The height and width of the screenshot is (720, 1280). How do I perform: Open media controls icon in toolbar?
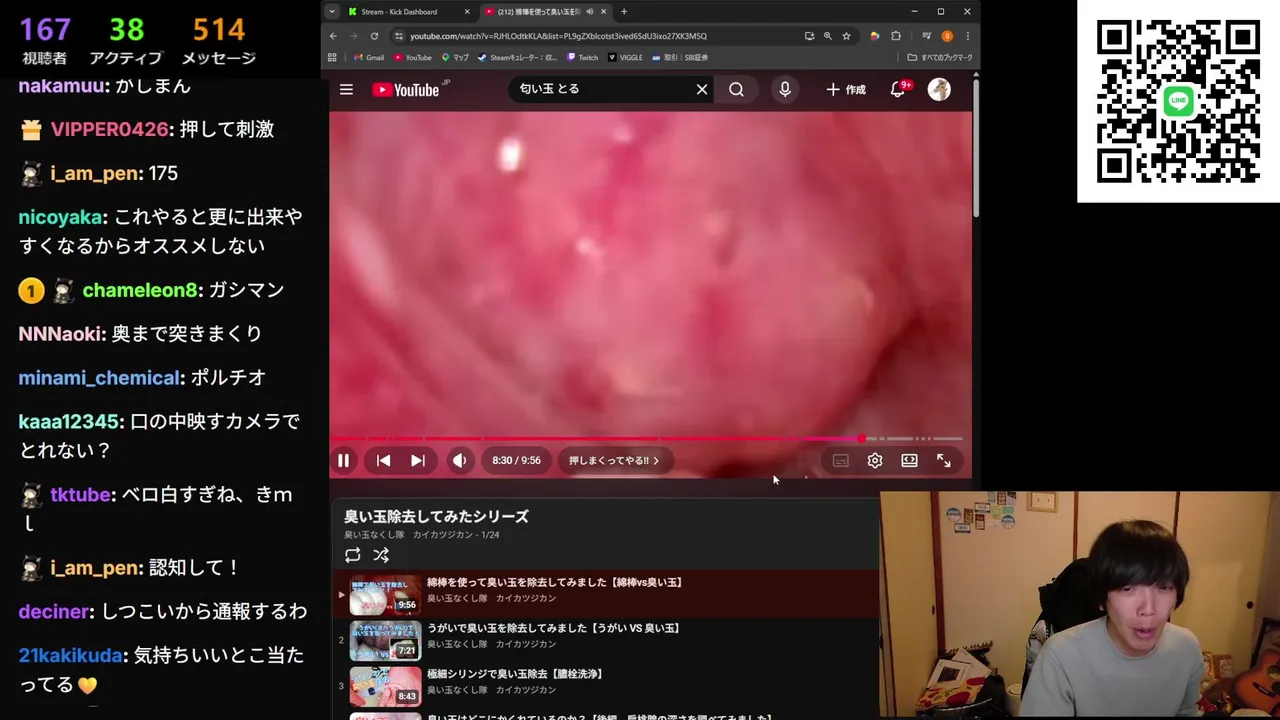point(926,36)
